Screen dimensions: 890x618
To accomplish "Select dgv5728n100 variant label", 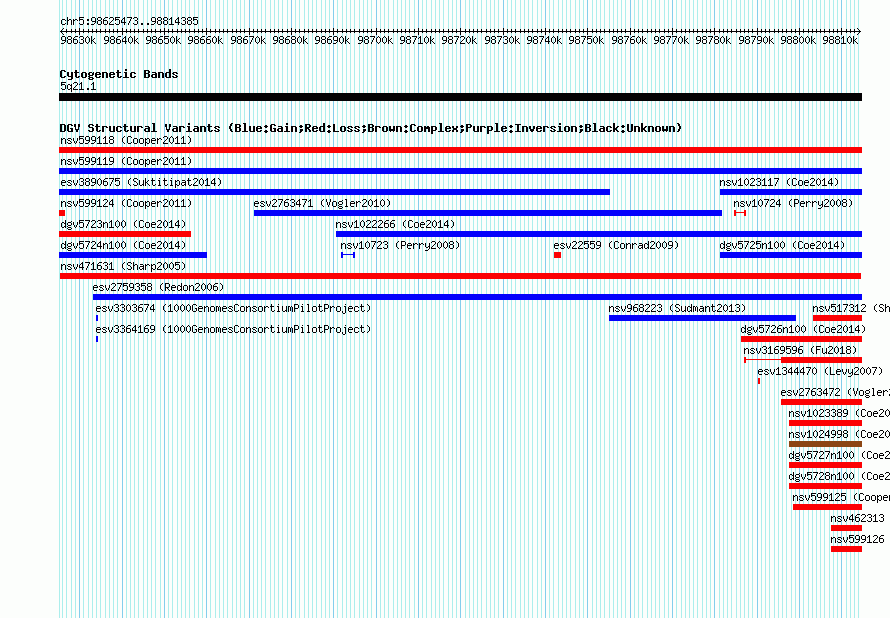I will pyautogui.click(x=839, y=476).
